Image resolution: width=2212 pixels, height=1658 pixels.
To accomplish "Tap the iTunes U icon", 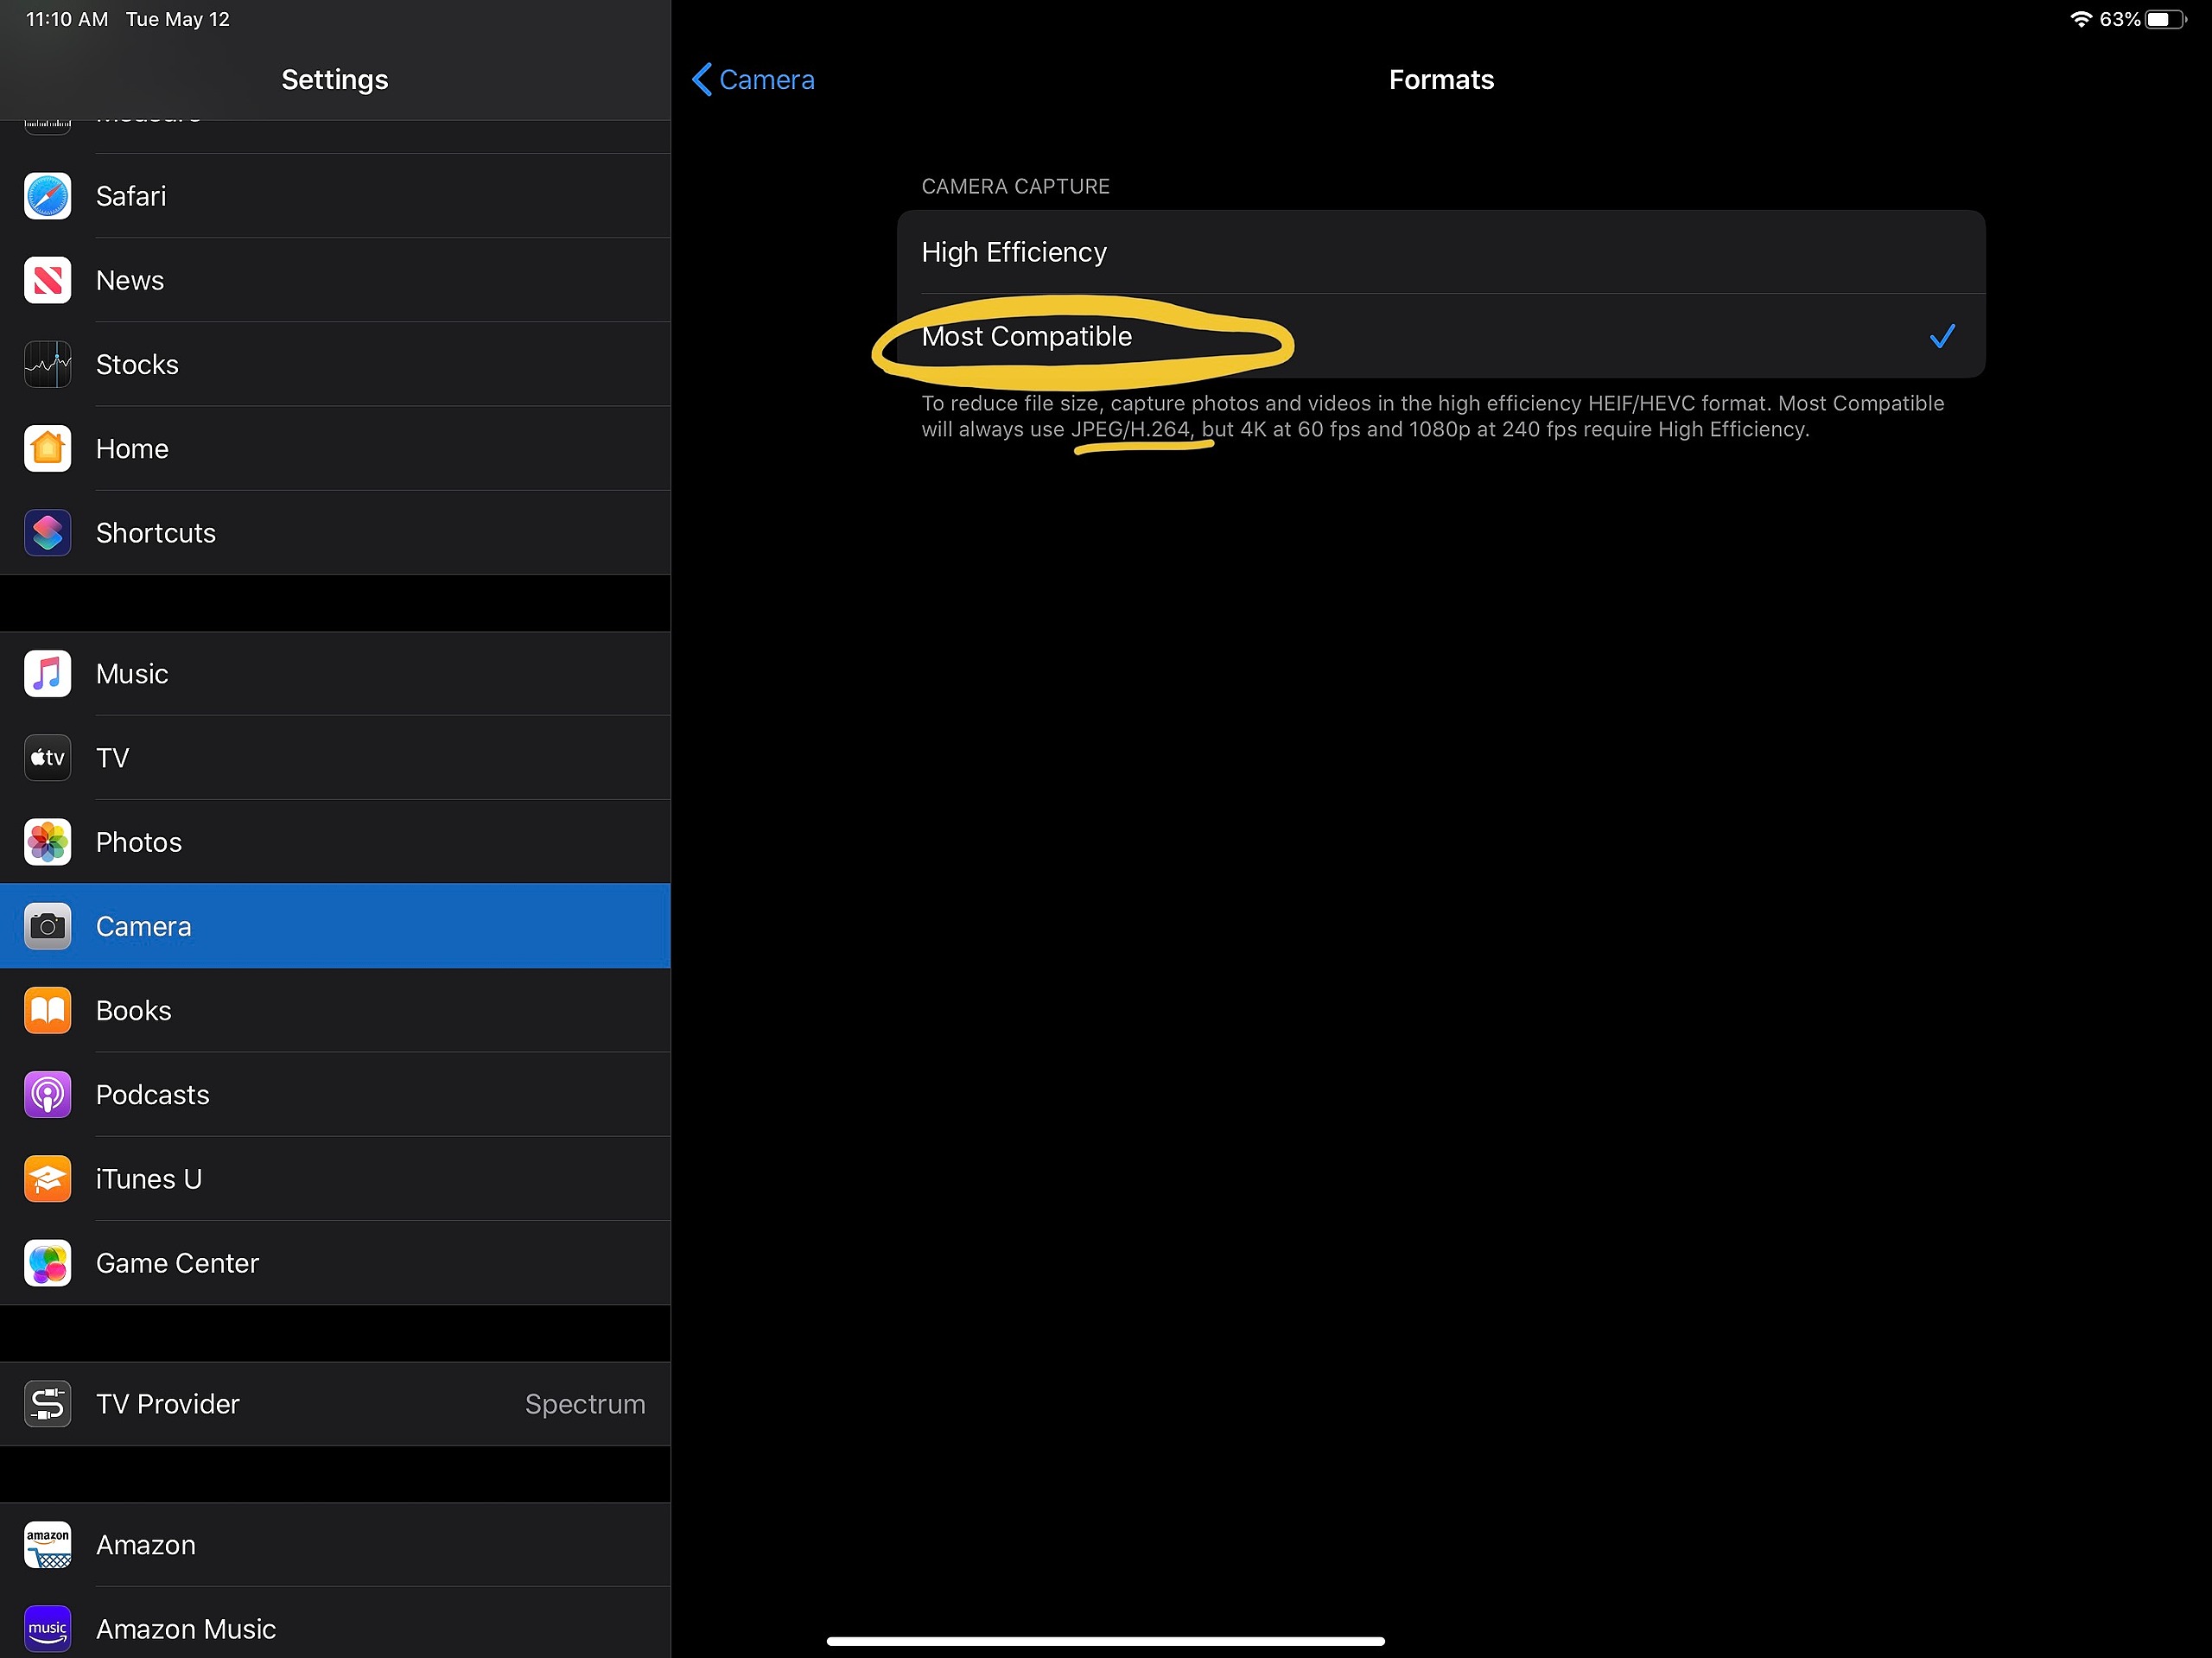I will point(47,1179).
